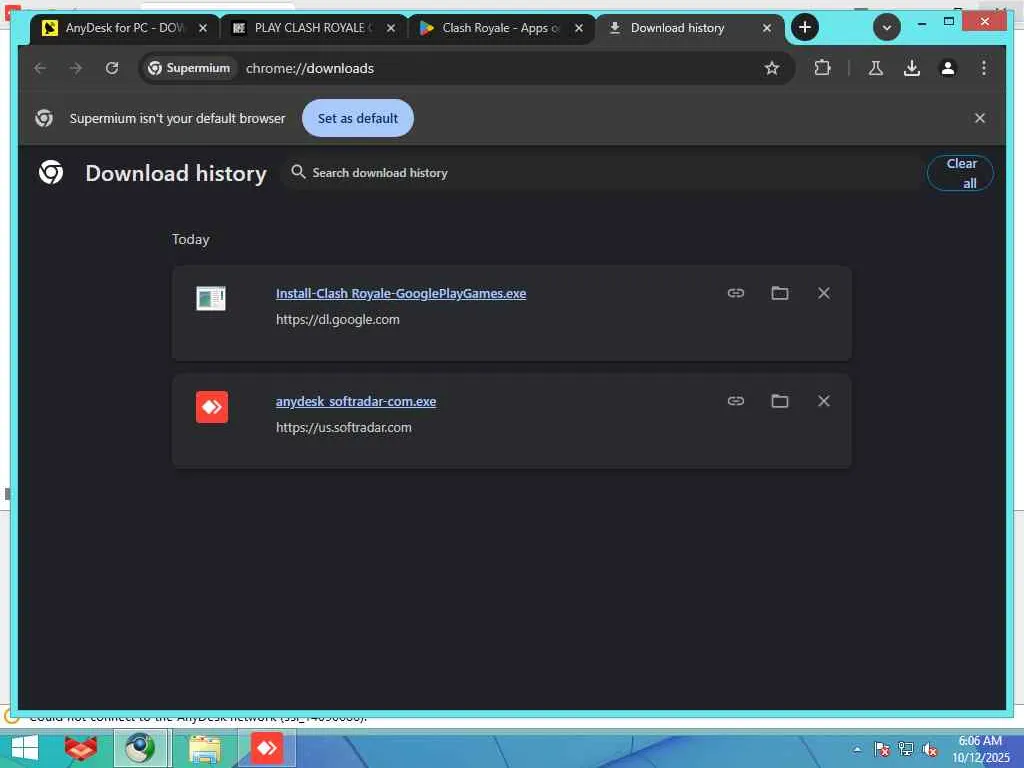1024x768 pixels.
Task: Open the Windows Start button
Action: click(25, 748)
